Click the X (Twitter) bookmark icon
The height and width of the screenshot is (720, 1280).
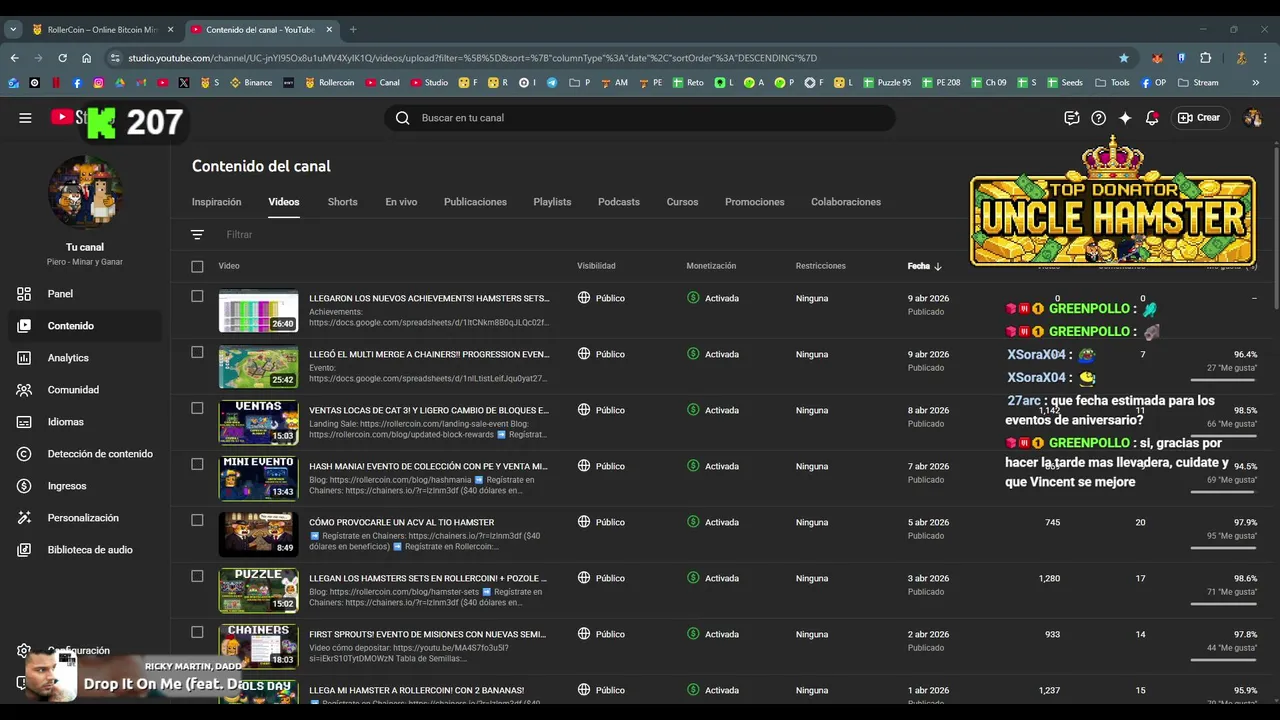pyautogui.click(x=184, y=83)
